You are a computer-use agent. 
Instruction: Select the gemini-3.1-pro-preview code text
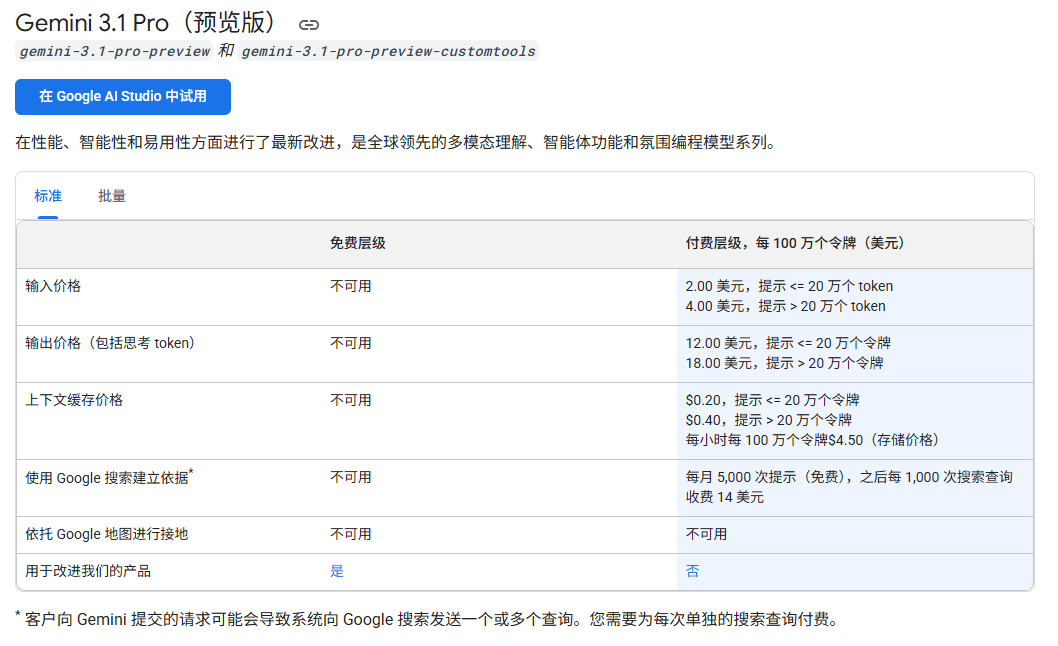(x=115, y=51)
